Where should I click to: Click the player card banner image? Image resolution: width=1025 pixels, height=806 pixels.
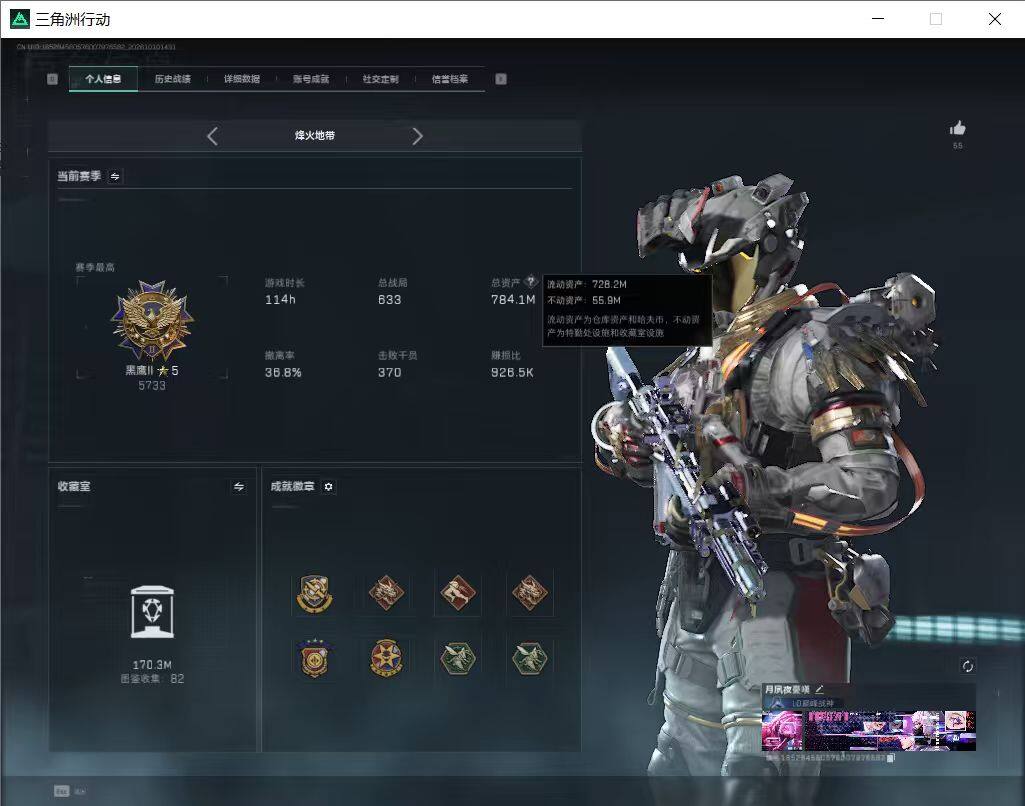point(869,731)
